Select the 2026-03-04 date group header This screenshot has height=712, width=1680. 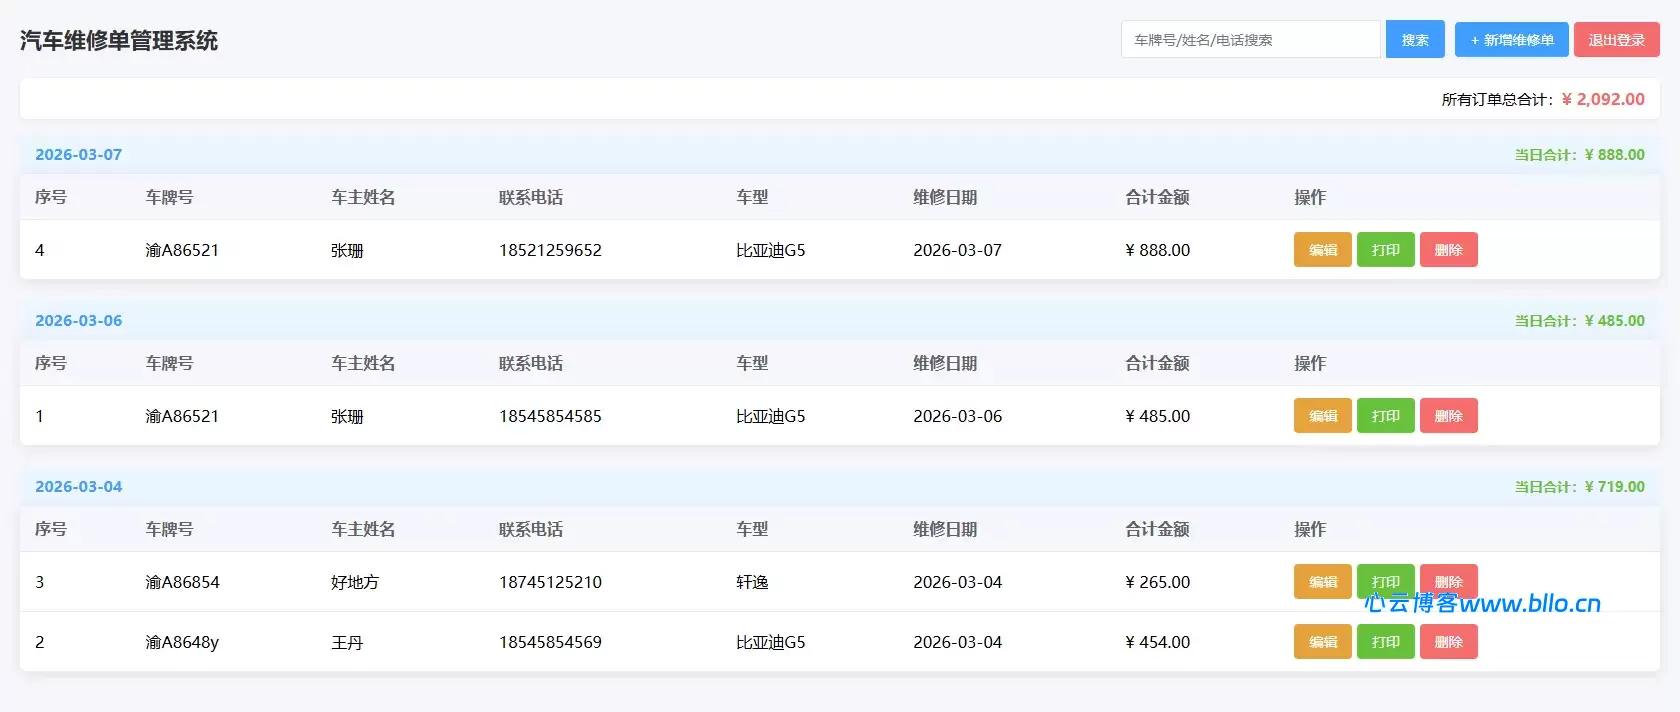[79, 487]
